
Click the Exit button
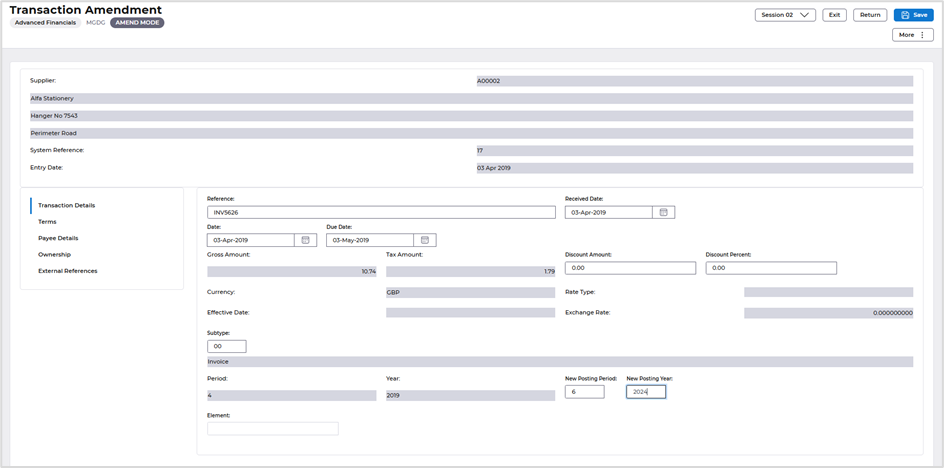click(834, 15)
